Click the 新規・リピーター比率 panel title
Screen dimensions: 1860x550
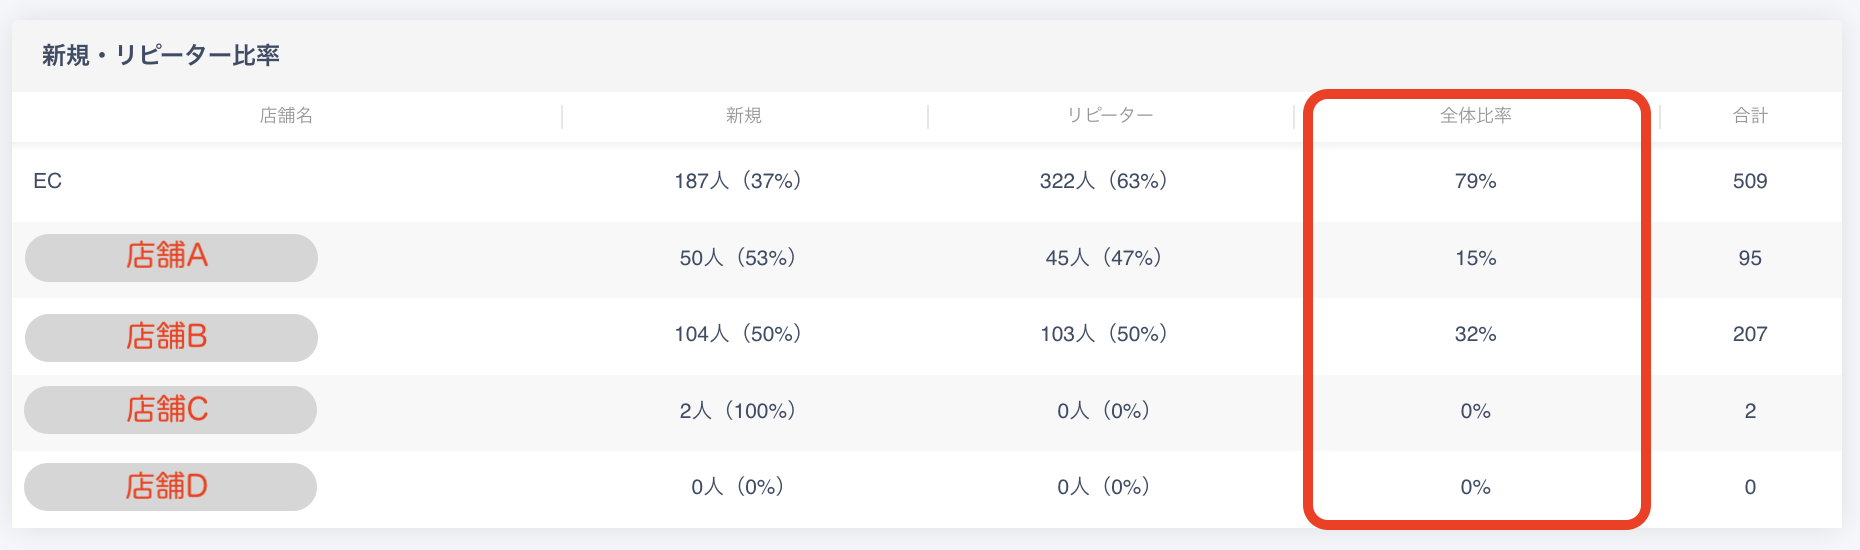[x=161, y=55]
